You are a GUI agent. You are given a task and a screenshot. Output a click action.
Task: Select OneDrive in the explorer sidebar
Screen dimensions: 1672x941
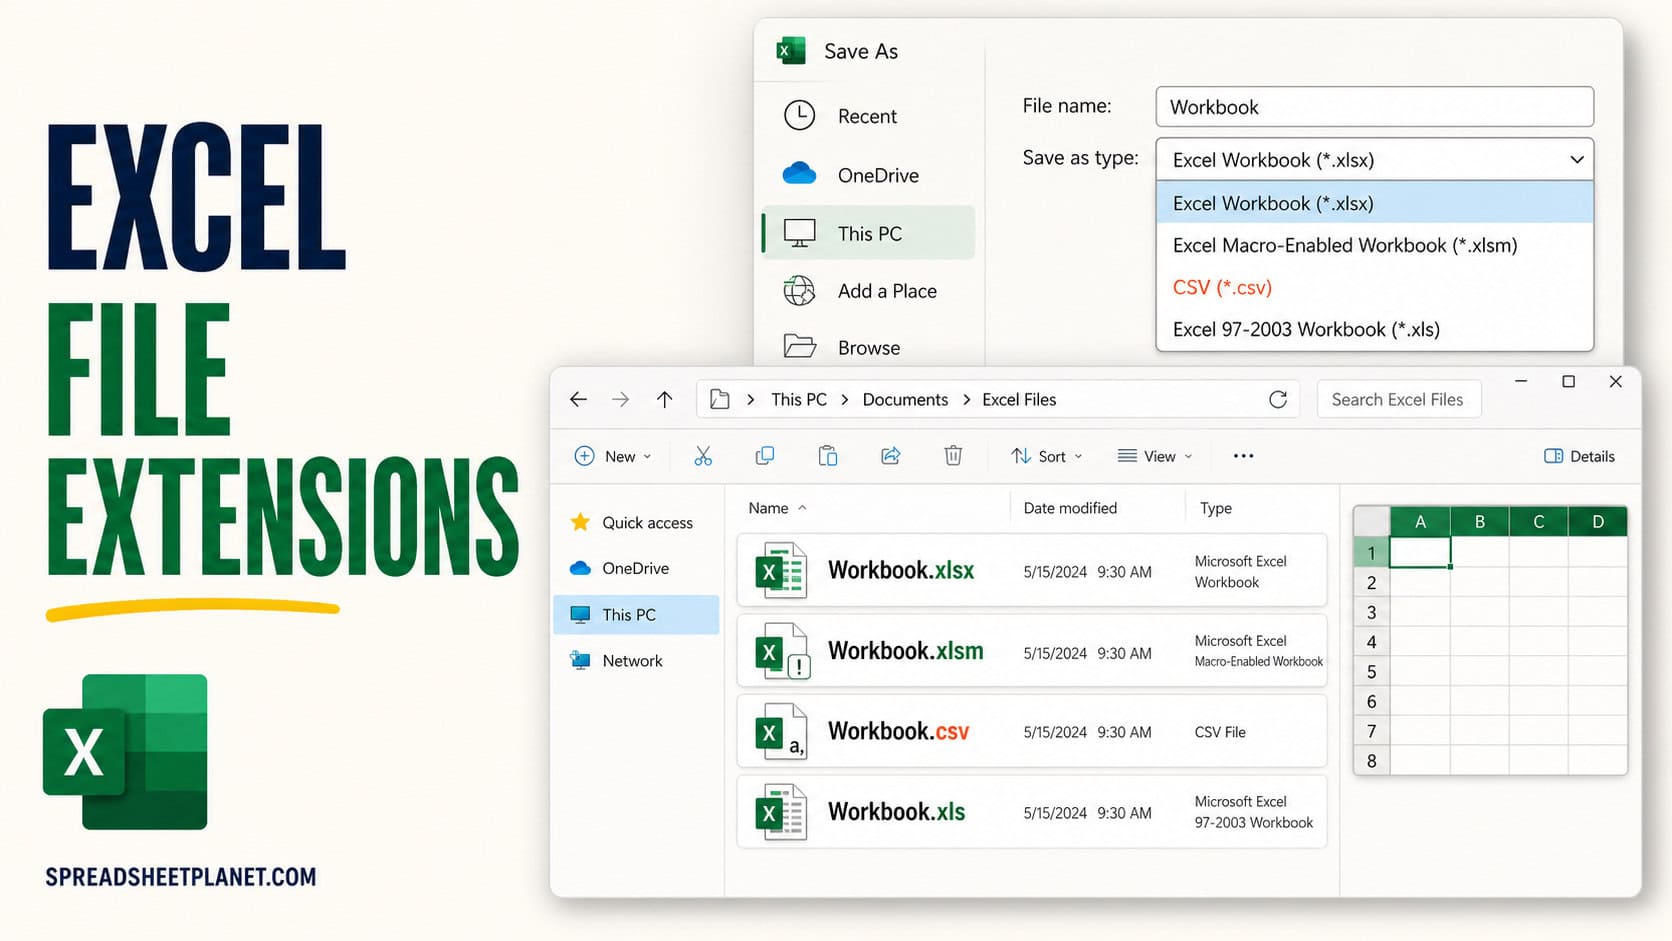point(635,568)
